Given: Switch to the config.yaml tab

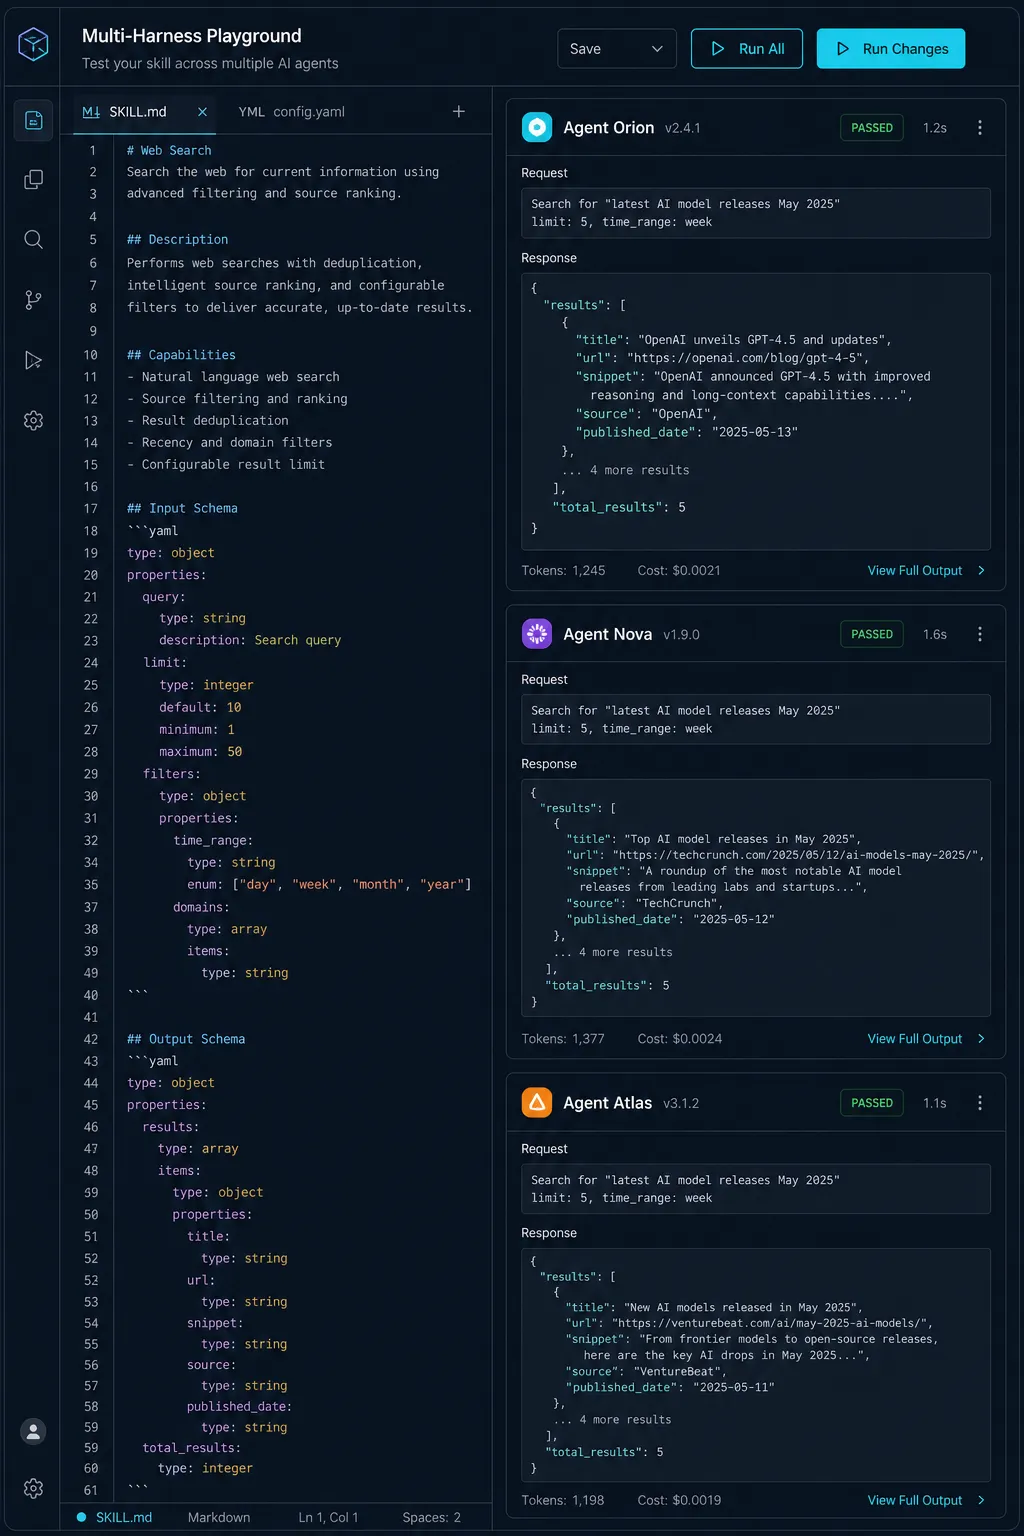Looking at the screenshot, I should [291, 112].
